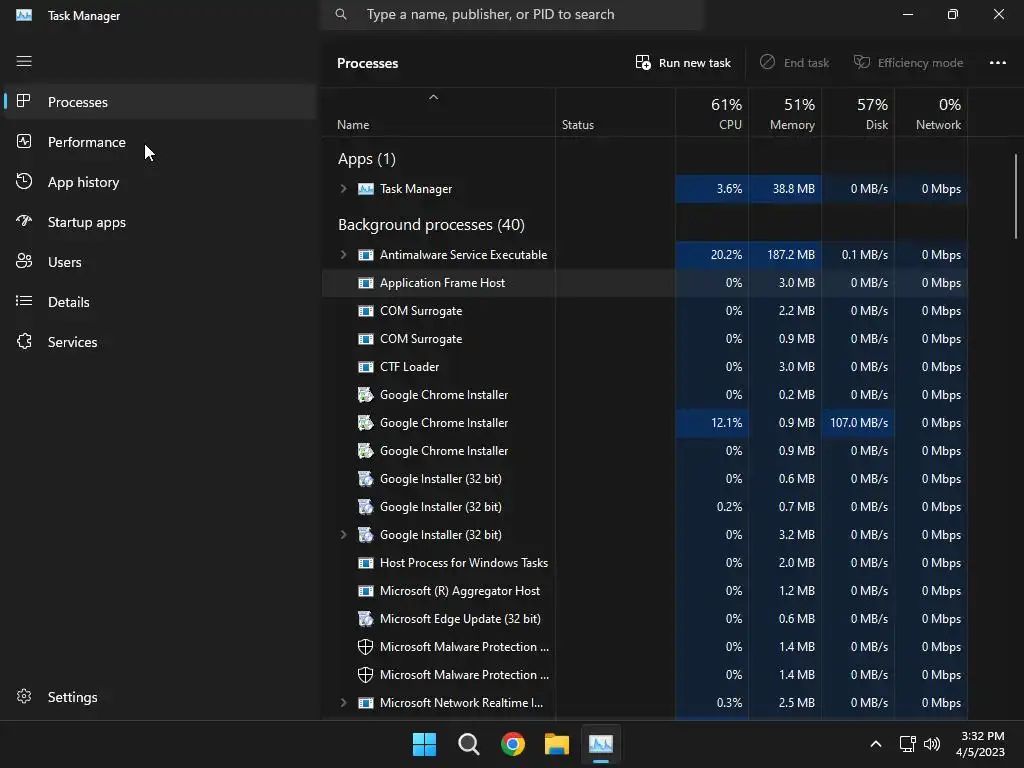The height and width of the screenshot is (768, 1024).
Task: Click the Antimalware Service Executable icon
Action: 366,255
